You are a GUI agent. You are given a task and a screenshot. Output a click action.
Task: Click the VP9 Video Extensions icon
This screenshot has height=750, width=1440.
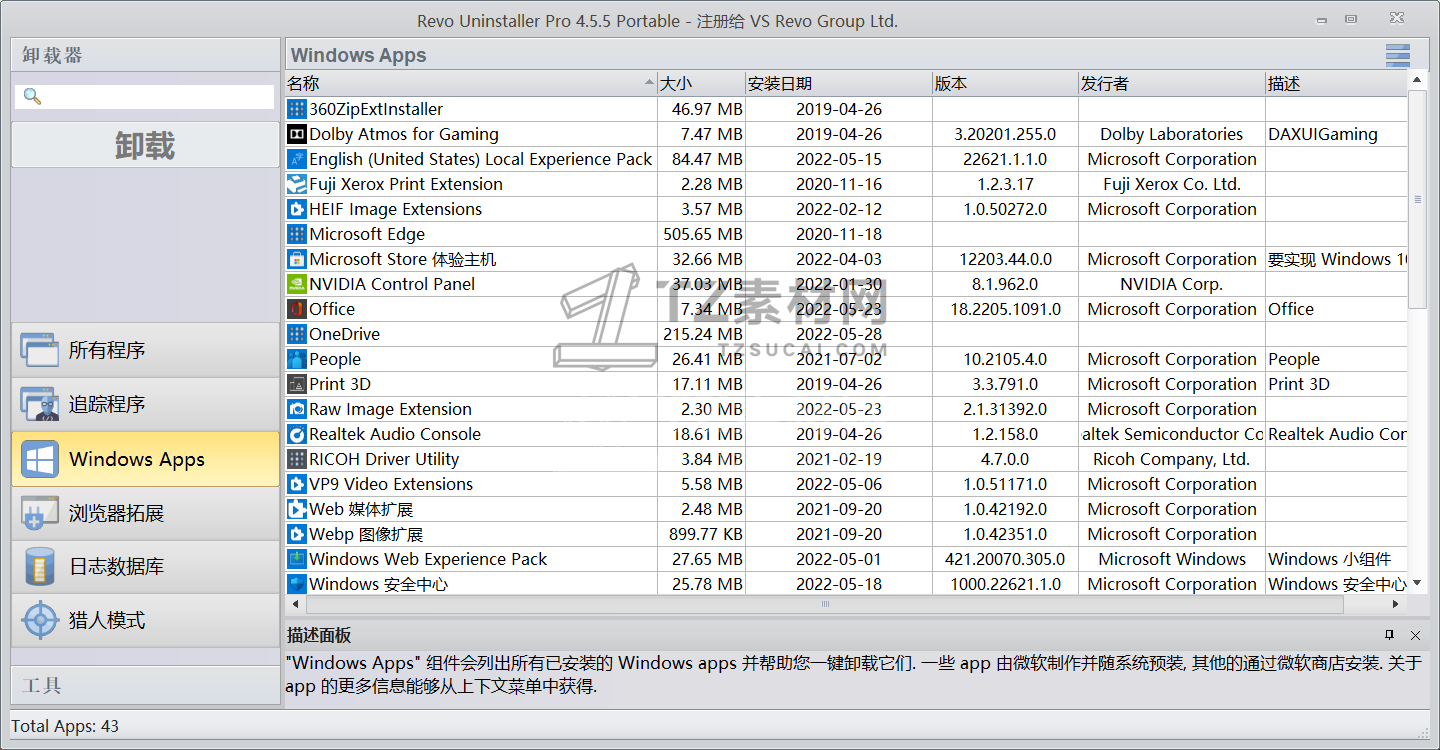coord(296,484)
